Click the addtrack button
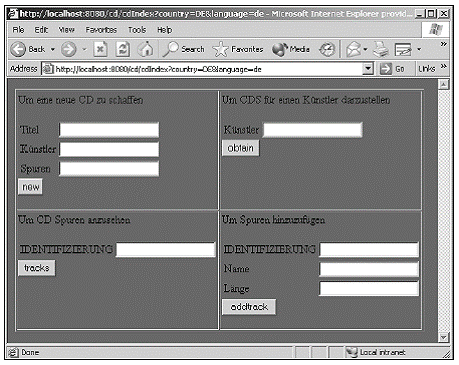The height and width of the screenshot is (365, 459). 249,307
